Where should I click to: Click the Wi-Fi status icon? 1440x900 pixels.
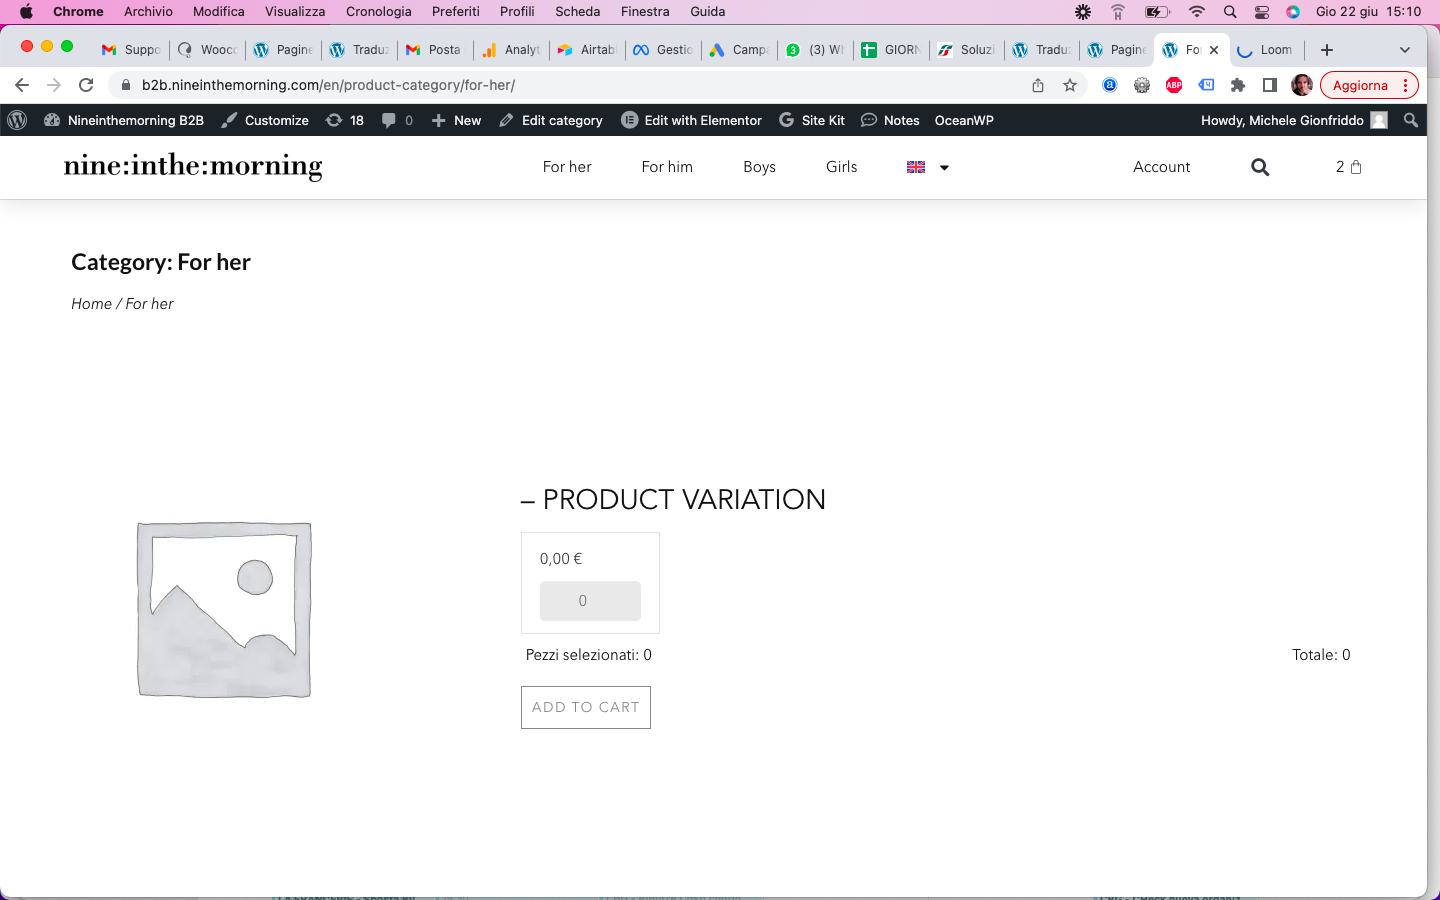point(1197,12)
